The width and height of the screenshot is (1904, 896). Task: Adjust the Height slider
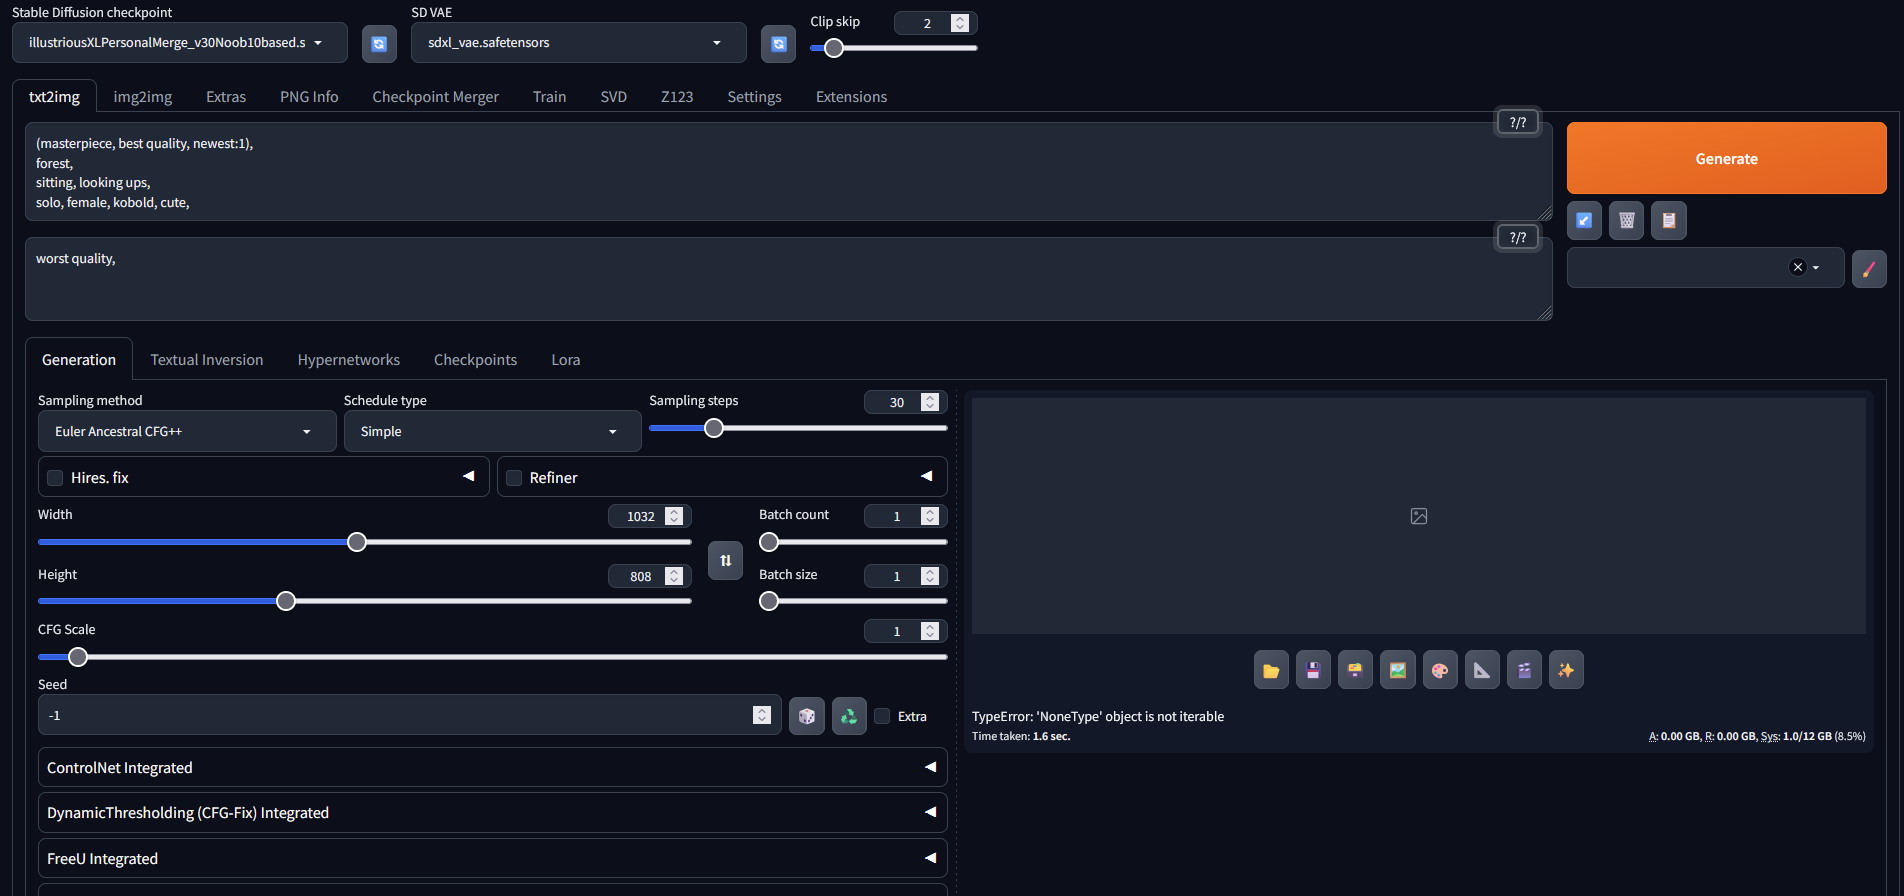[x=364, y=601]
